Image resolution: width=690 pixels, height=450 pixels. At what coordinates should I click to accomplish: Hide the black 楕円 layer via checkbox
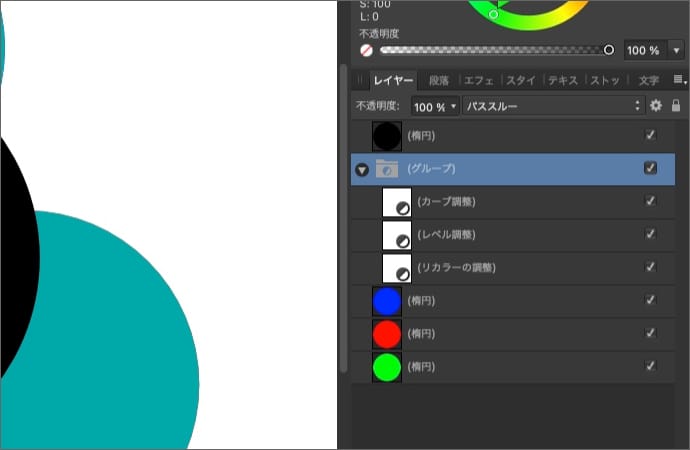click(650, 135)
